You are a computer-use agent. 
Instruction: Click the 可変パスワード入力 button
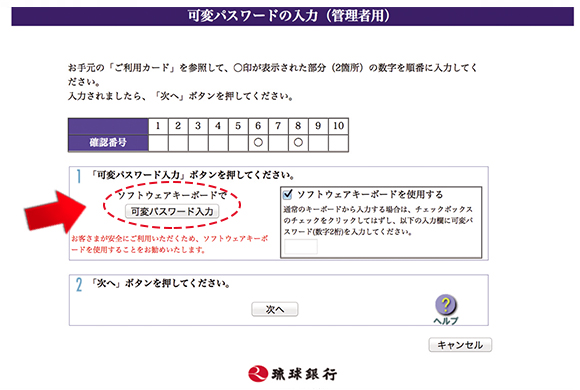tap(172, 211)
